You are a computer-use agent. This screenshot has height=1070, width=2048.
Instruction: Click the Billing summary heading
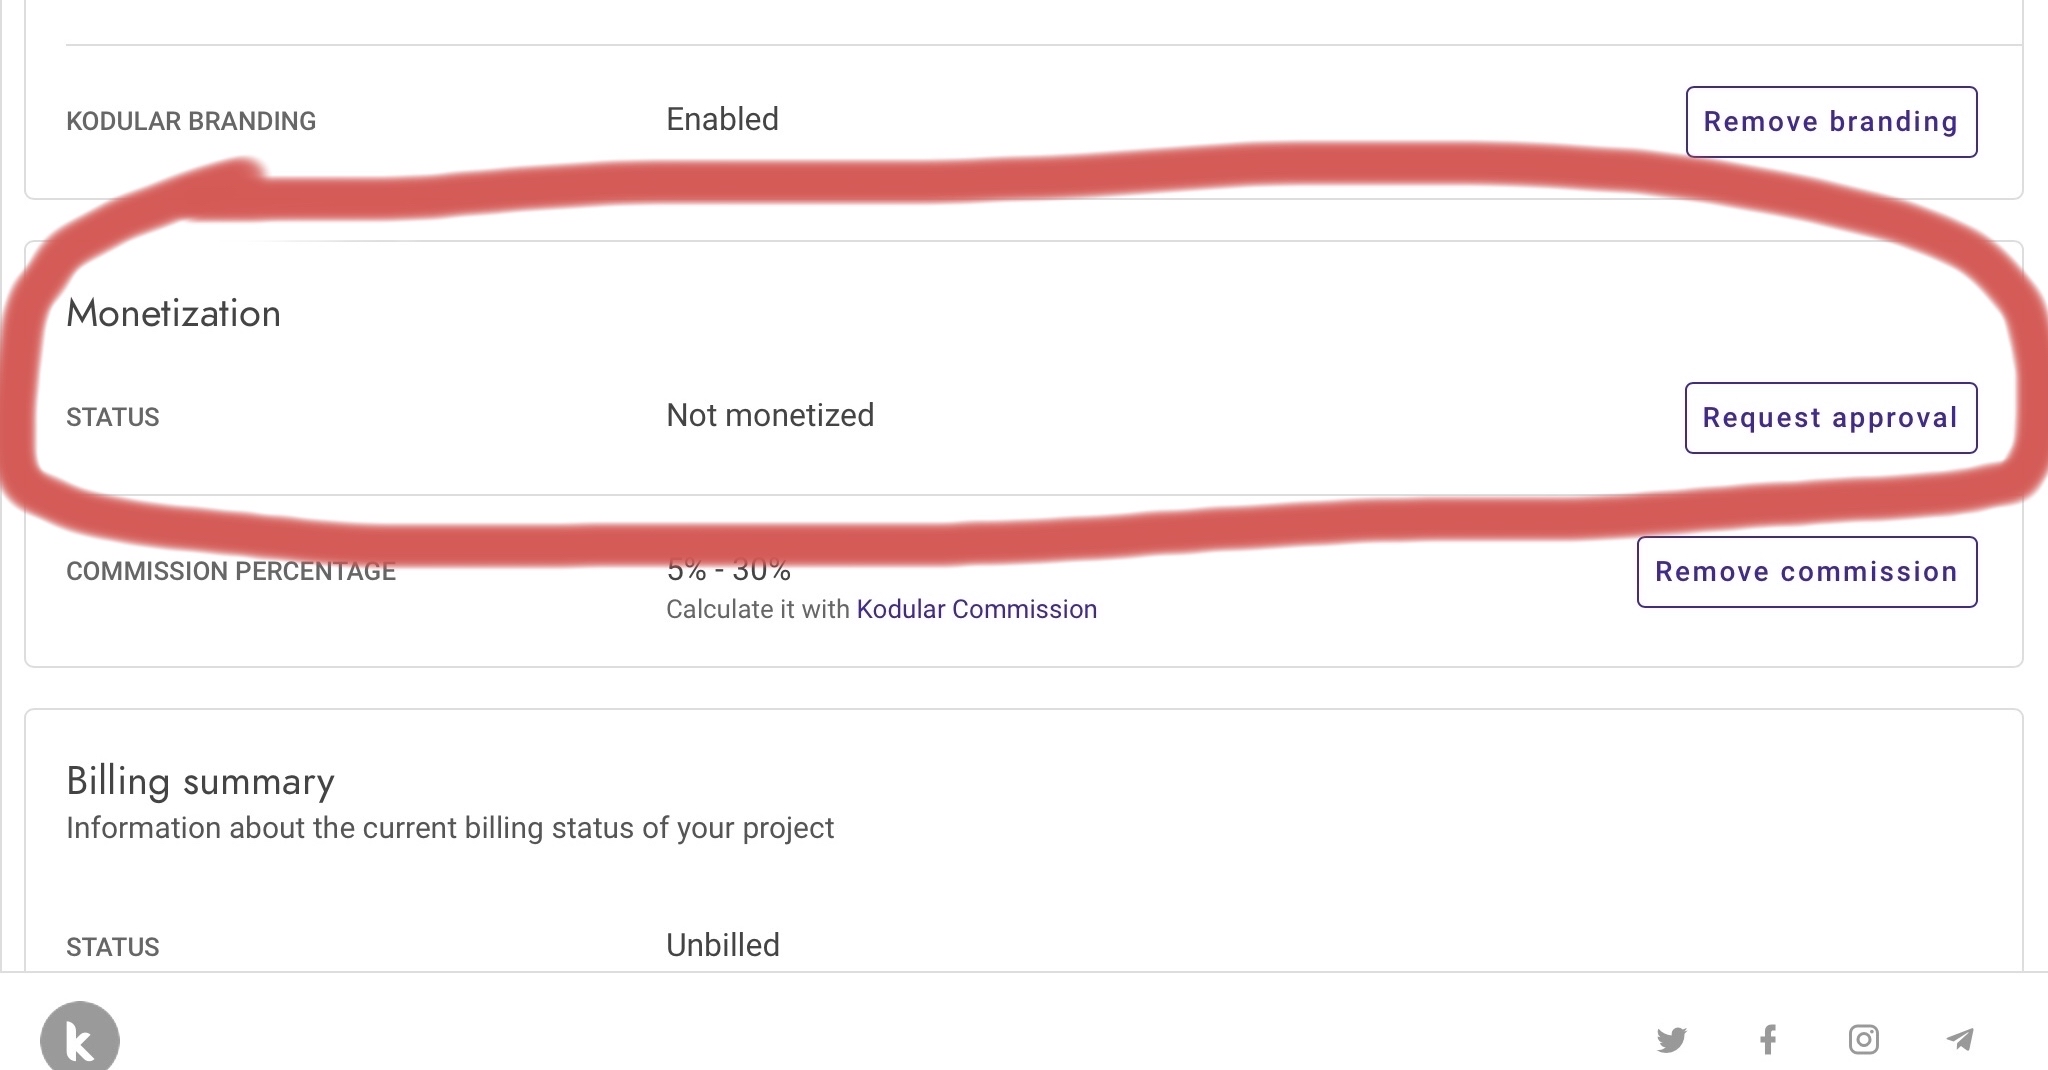click(200, 781)
